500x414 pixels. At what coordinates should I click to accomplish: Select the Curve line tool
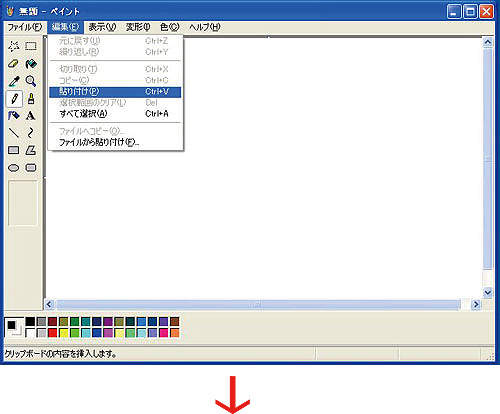click(x=31, y=133)
